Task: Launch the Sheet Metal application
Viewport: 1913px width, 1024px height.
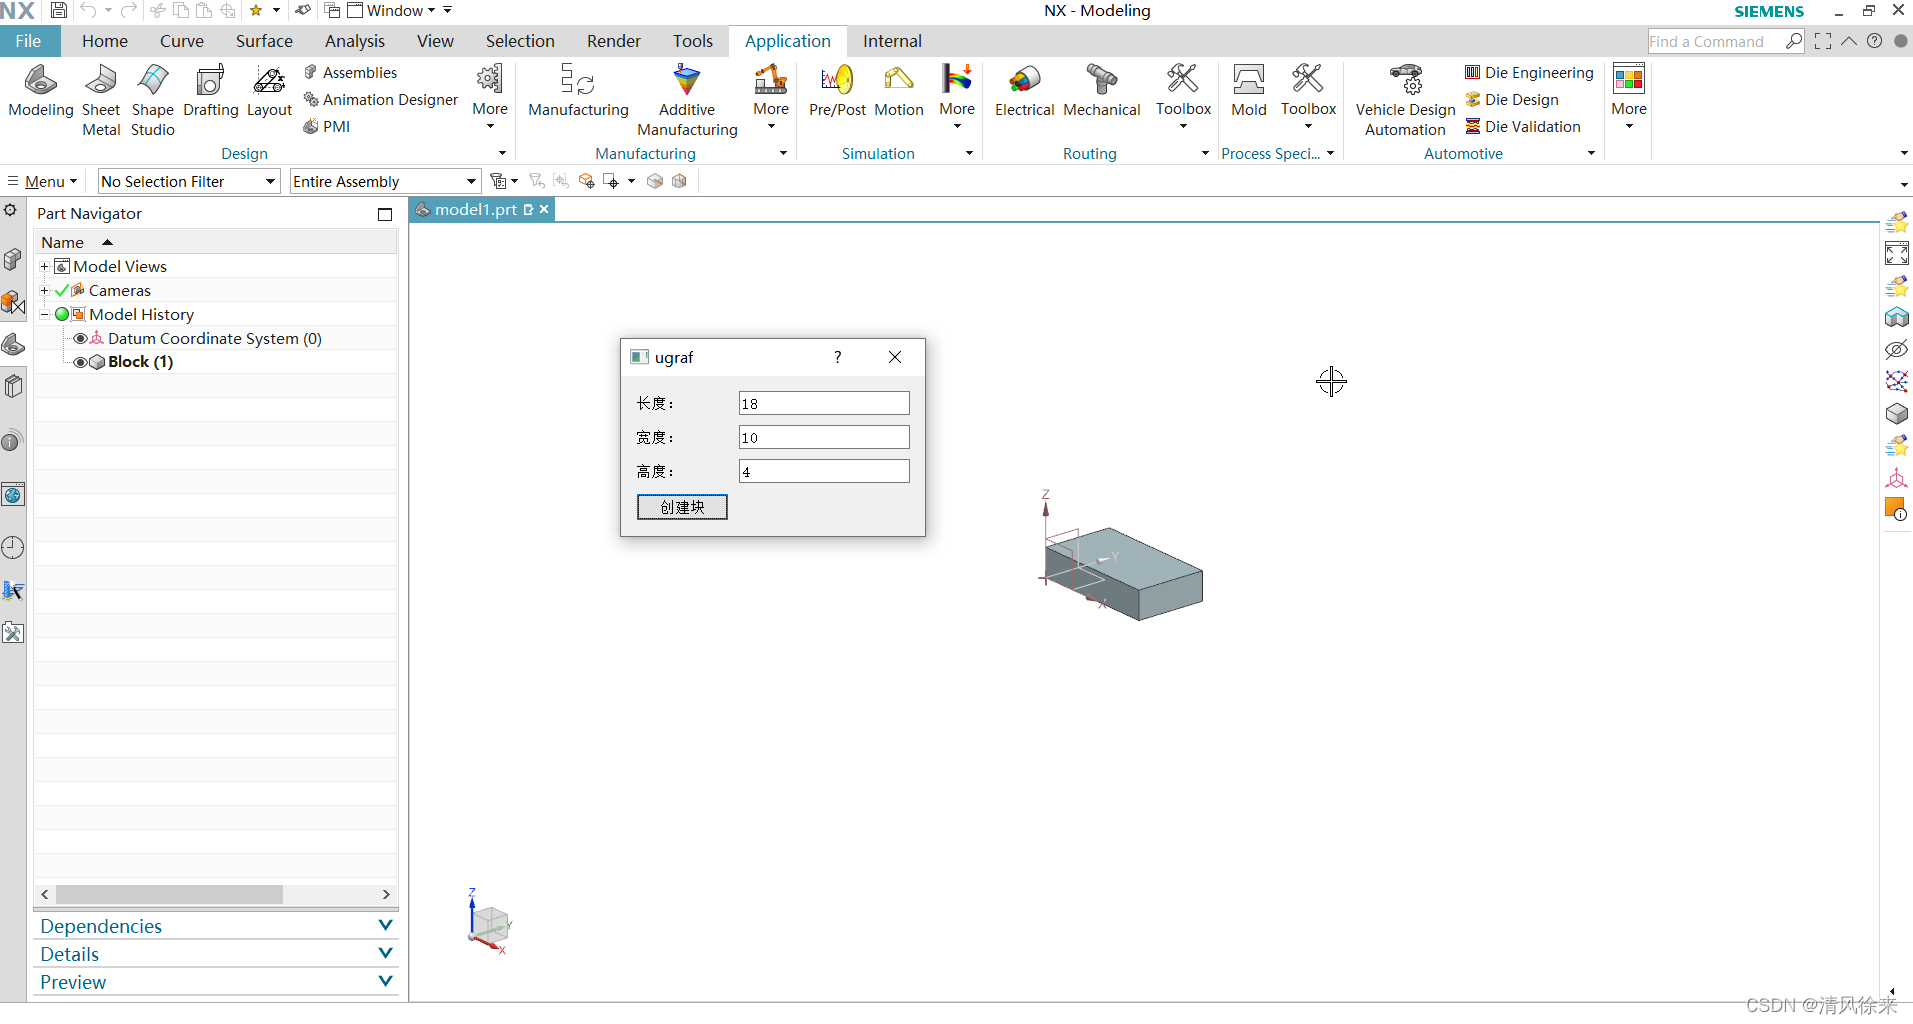Action: [101, 100]
